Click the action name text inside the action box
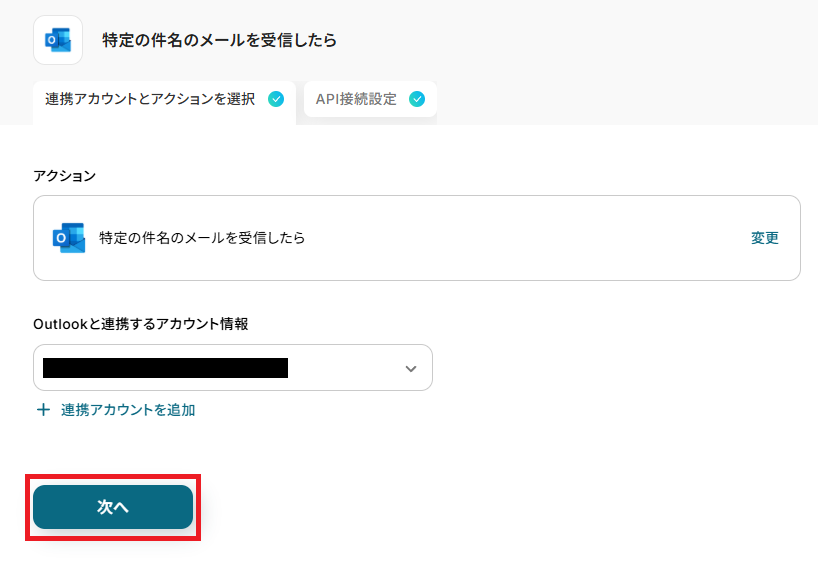The width and height of the screenshot is (818, 571). (202, 238)
